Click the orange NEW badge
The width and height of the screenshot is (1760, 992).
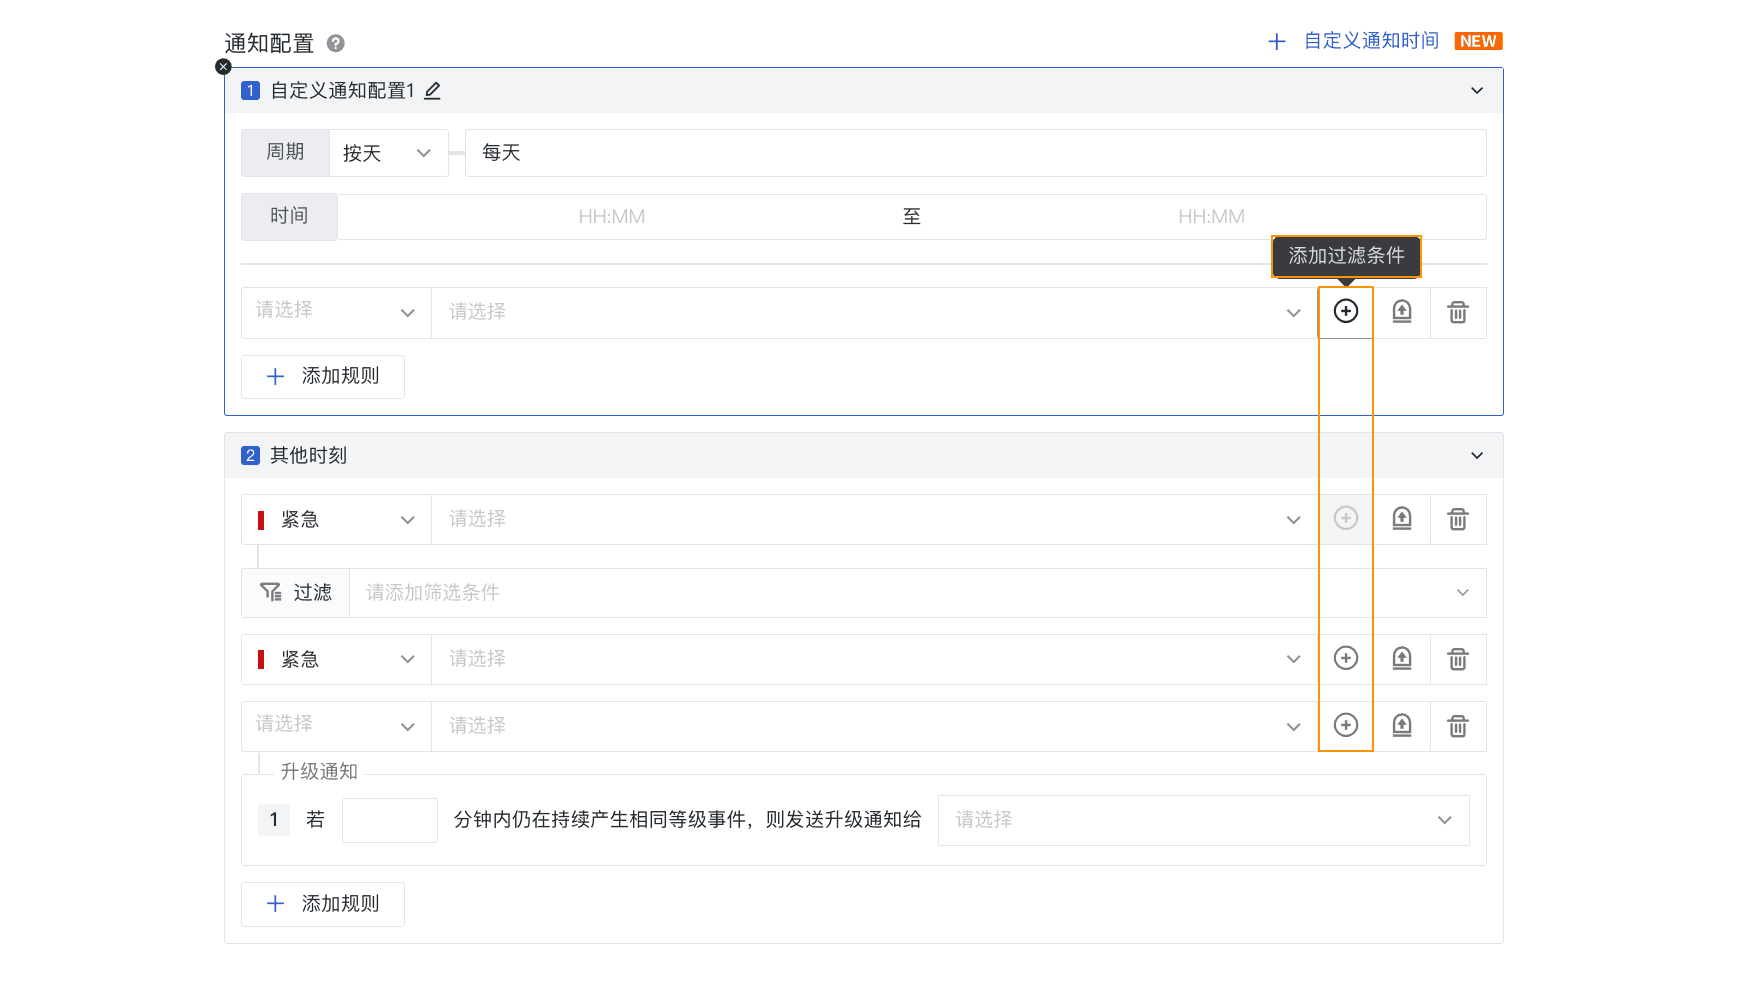pyautogui.click(x=1478, y=41)
